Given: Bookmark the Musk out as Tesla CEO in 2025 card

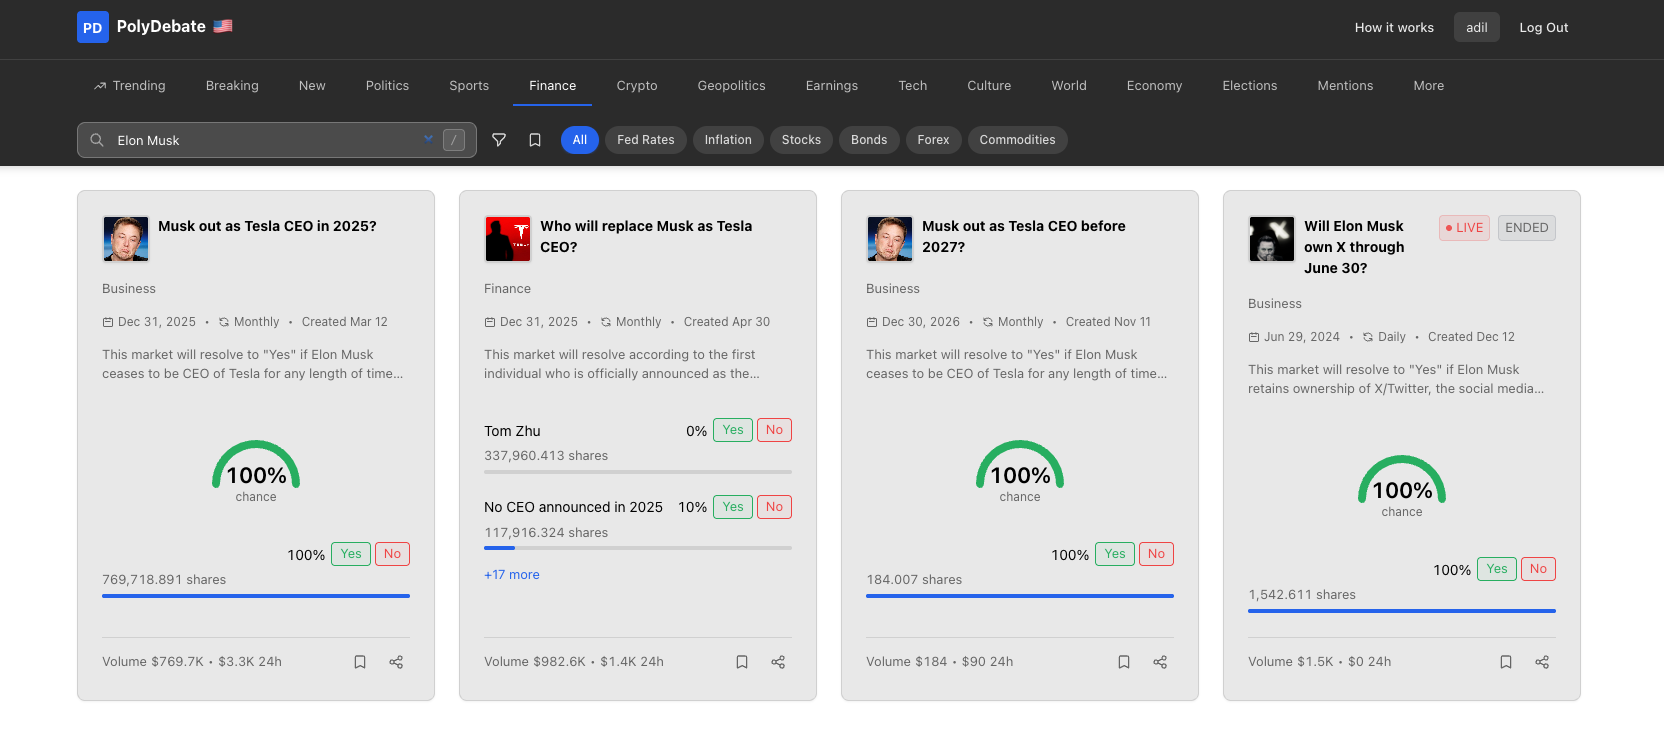Looking at the screenshot, I should 360,662.
